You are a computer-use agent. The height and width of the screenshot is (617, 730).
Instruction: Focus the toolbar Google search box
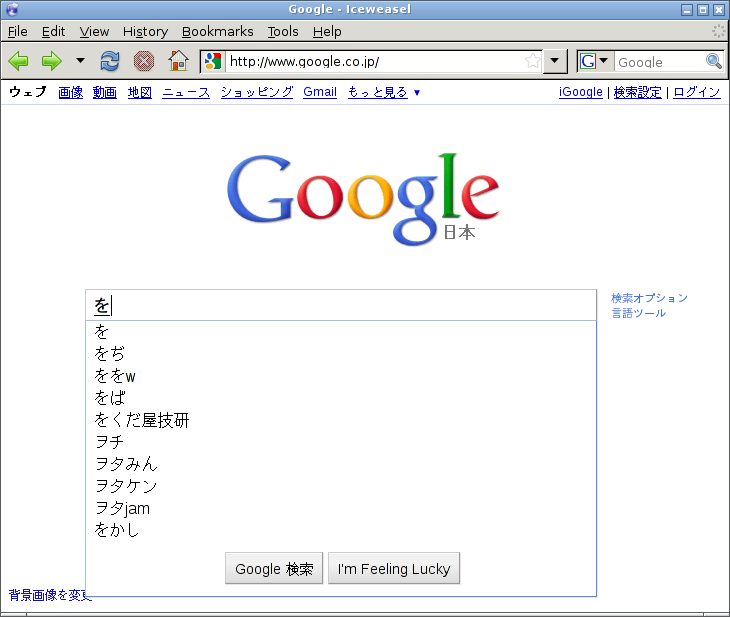(x=660, y=61)
